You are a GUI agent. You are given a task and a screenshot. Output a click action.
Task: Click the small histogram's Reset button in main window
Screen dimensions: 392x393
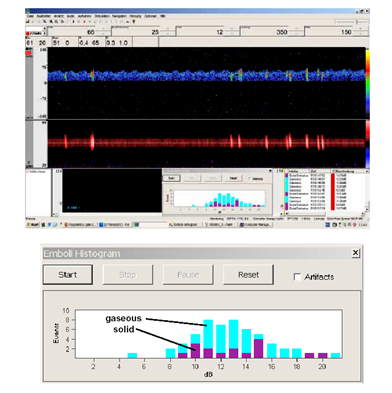(x=233, y=178)
